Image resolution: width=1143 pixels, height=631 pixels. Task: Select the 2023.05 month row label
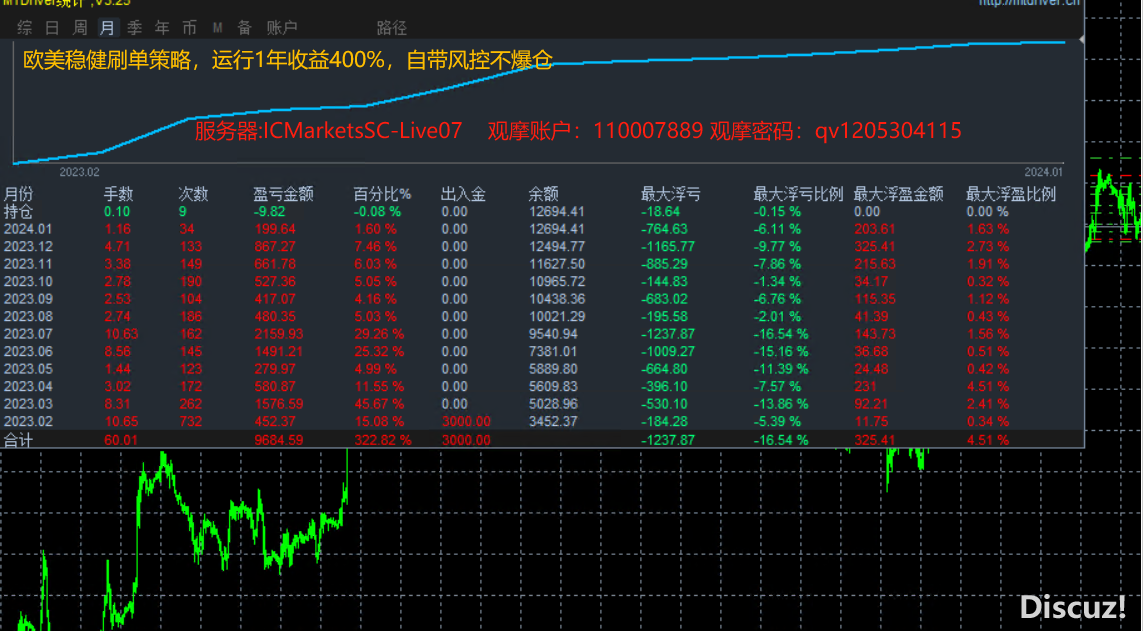28,369
